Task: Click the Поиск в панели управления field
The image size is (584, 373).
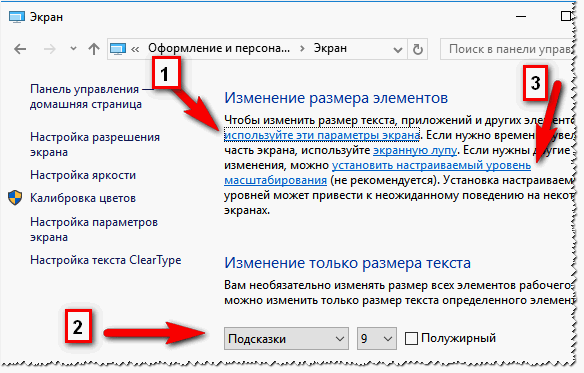Action: (506, 49)
